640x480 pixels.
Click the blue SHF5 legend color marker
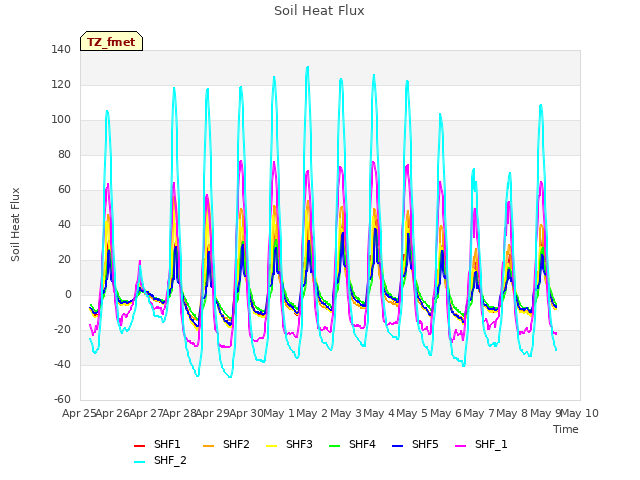(397, 446)
